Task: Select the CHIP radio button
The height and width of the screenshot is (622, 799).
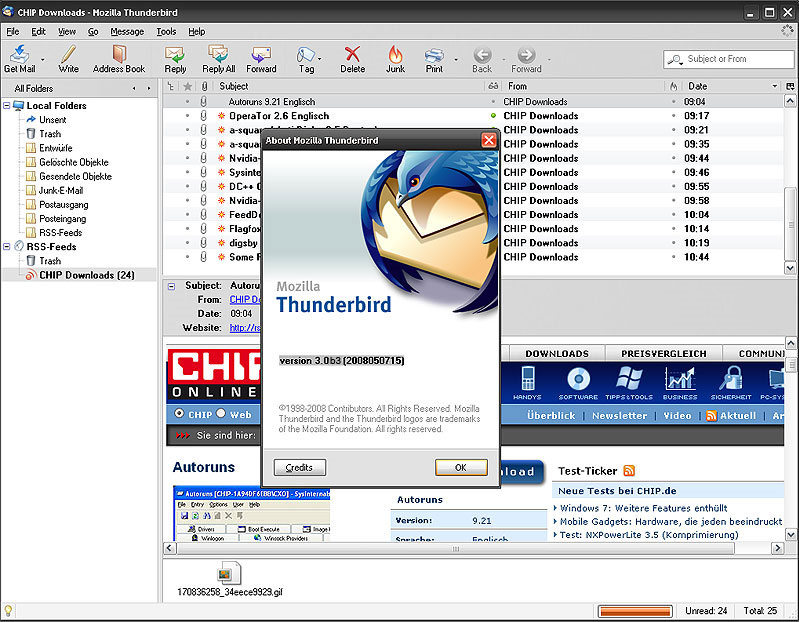Action: tap(179, 414)
